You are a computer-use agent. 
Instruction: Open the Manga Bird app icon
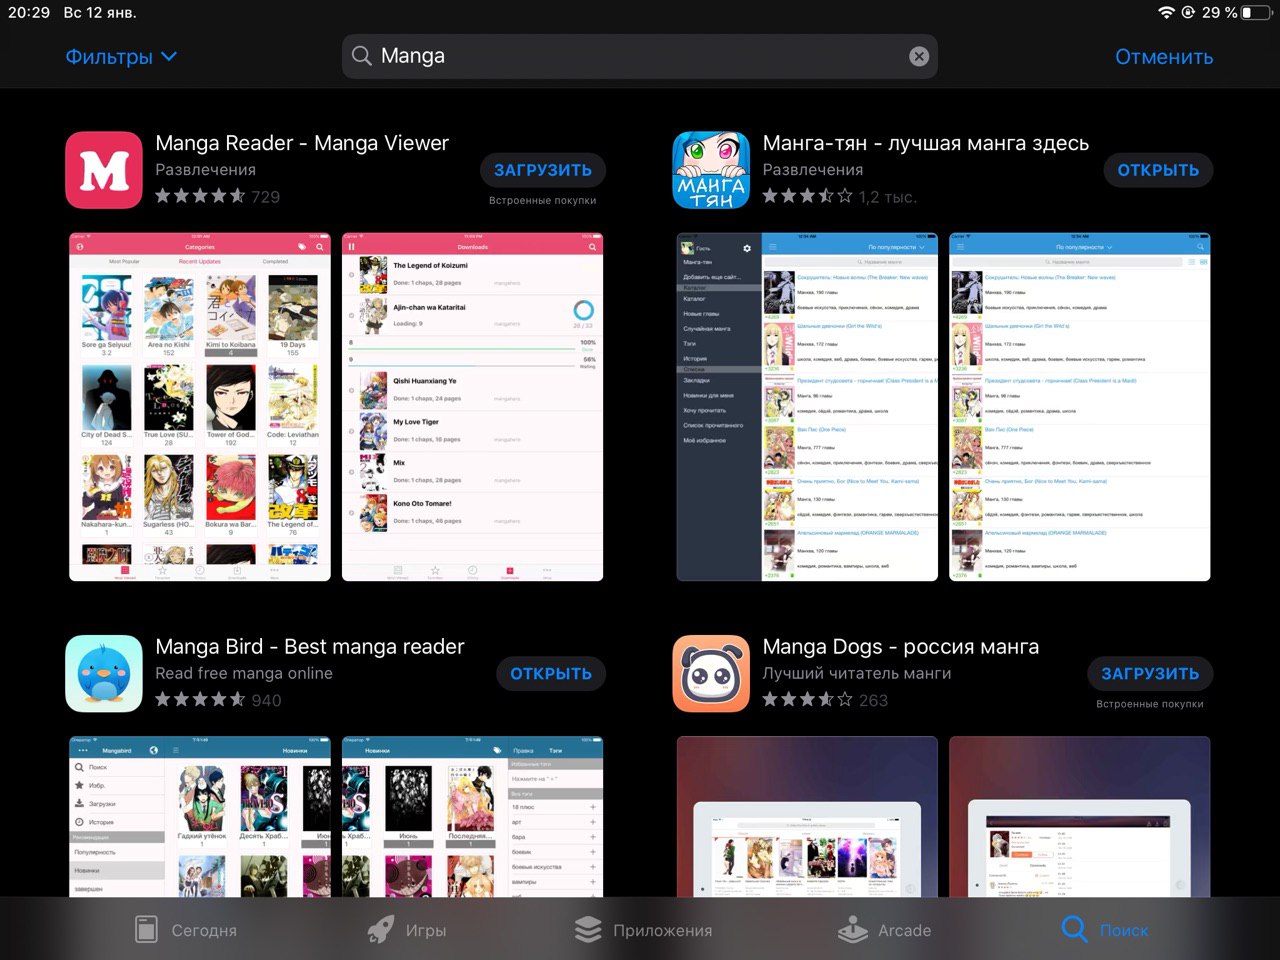pos(104,674)
